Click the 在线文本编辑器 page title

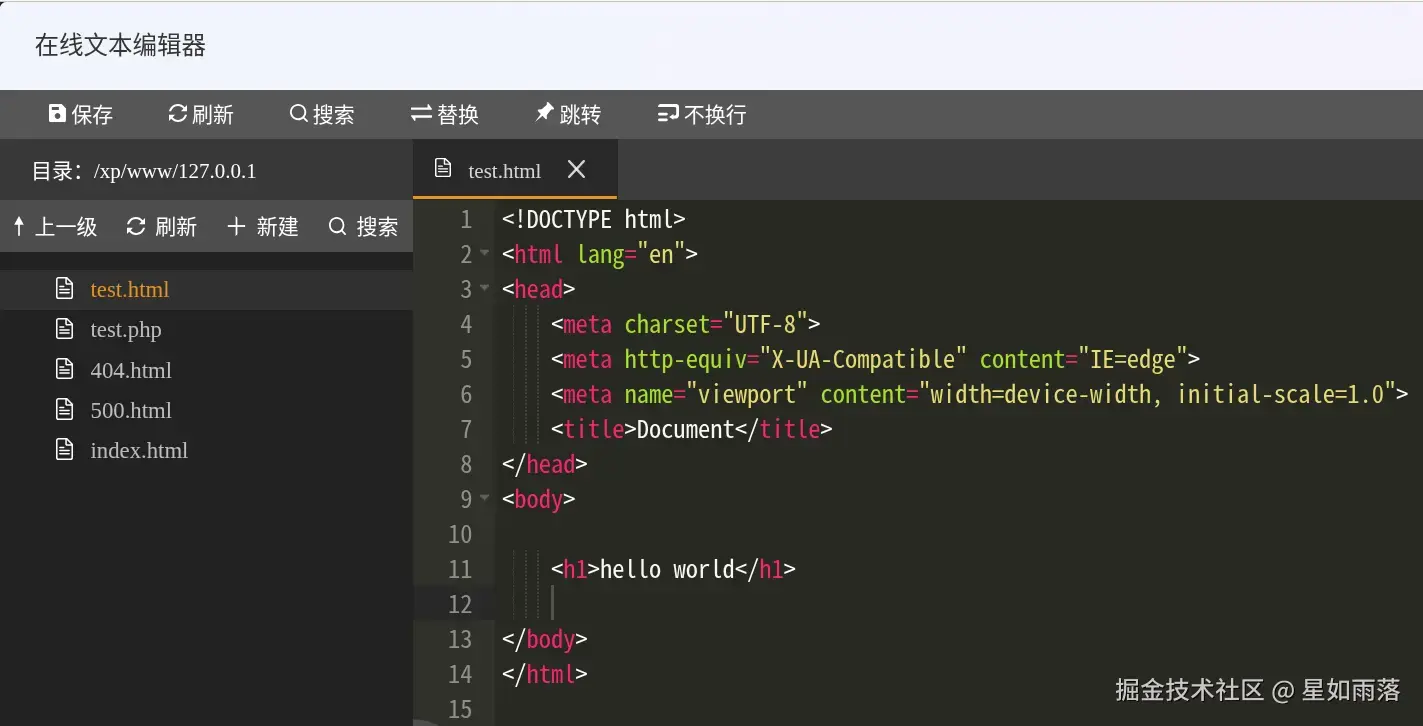click(x=120, y=45)
